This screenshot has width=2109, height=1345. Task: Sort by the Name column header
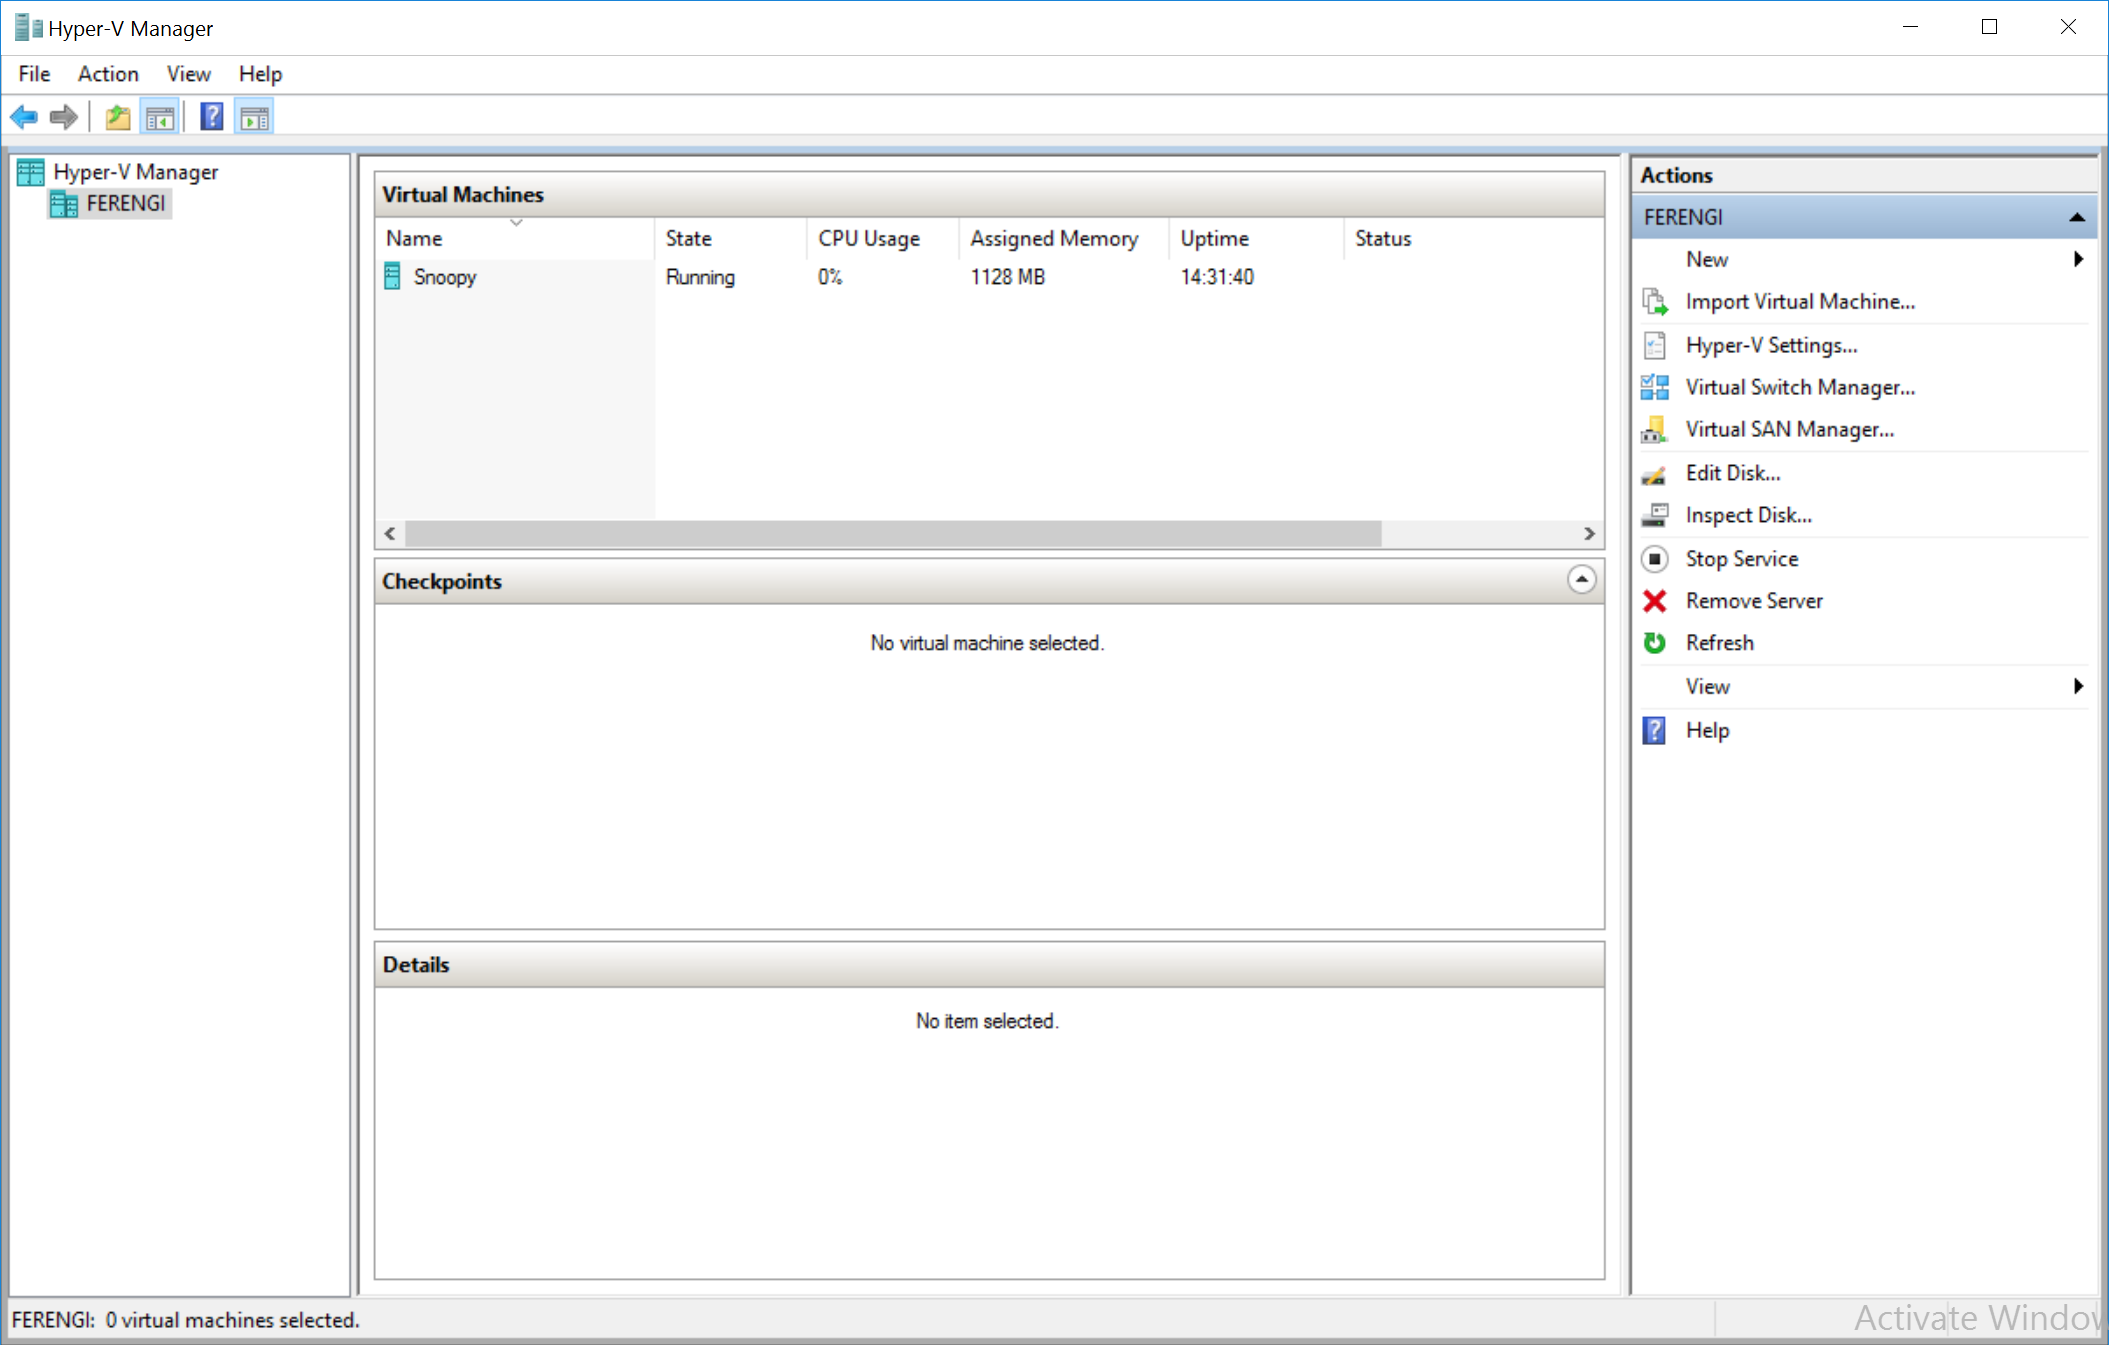coord(516,238)
